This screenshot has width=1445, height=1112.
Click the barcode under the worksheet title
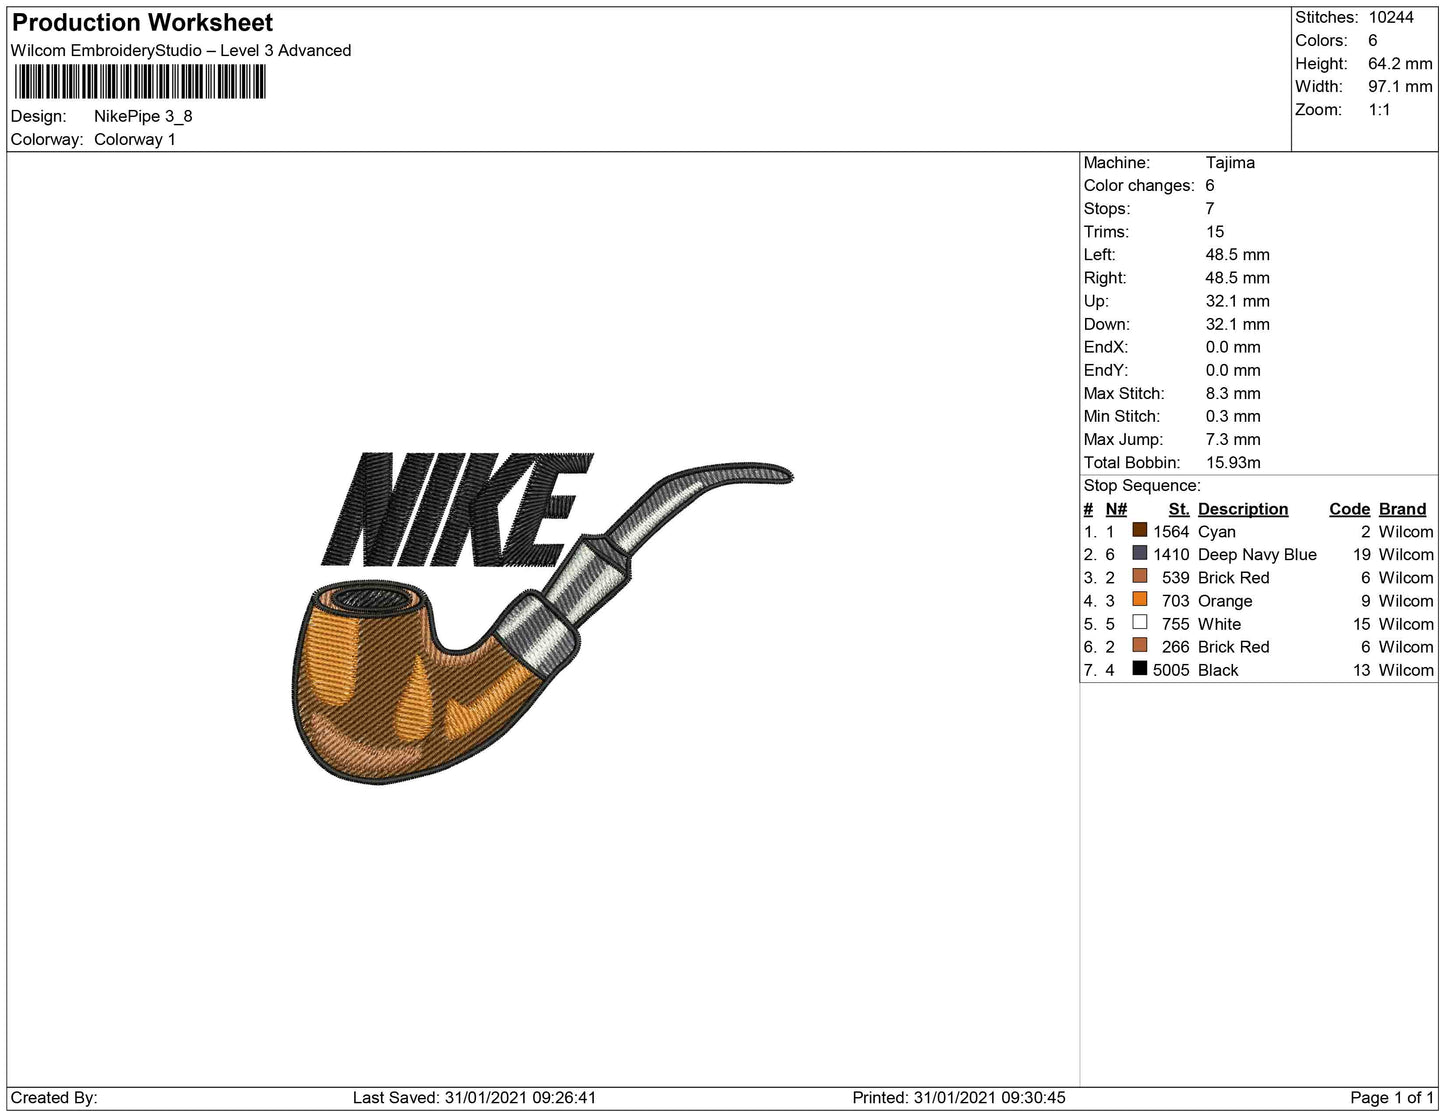click(140, 82)
